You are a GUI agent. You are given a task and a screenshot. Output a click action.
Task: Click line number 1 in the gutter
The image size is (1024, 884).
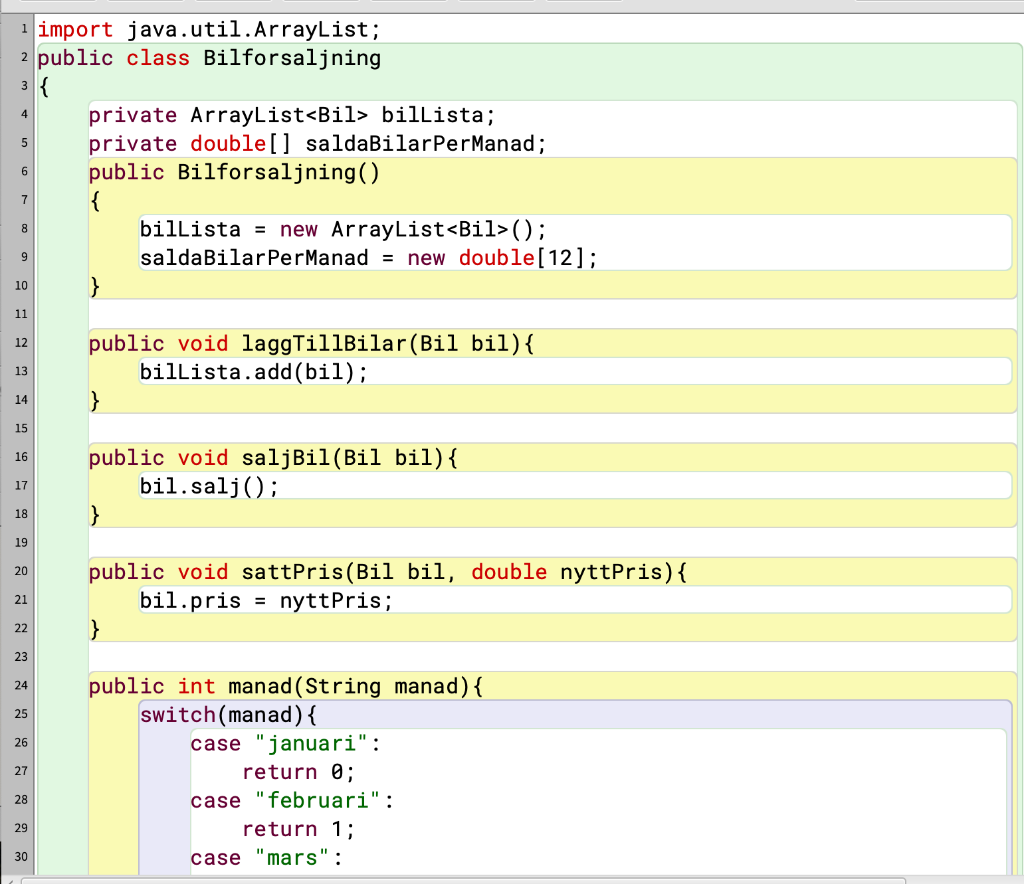click(24, 29)
